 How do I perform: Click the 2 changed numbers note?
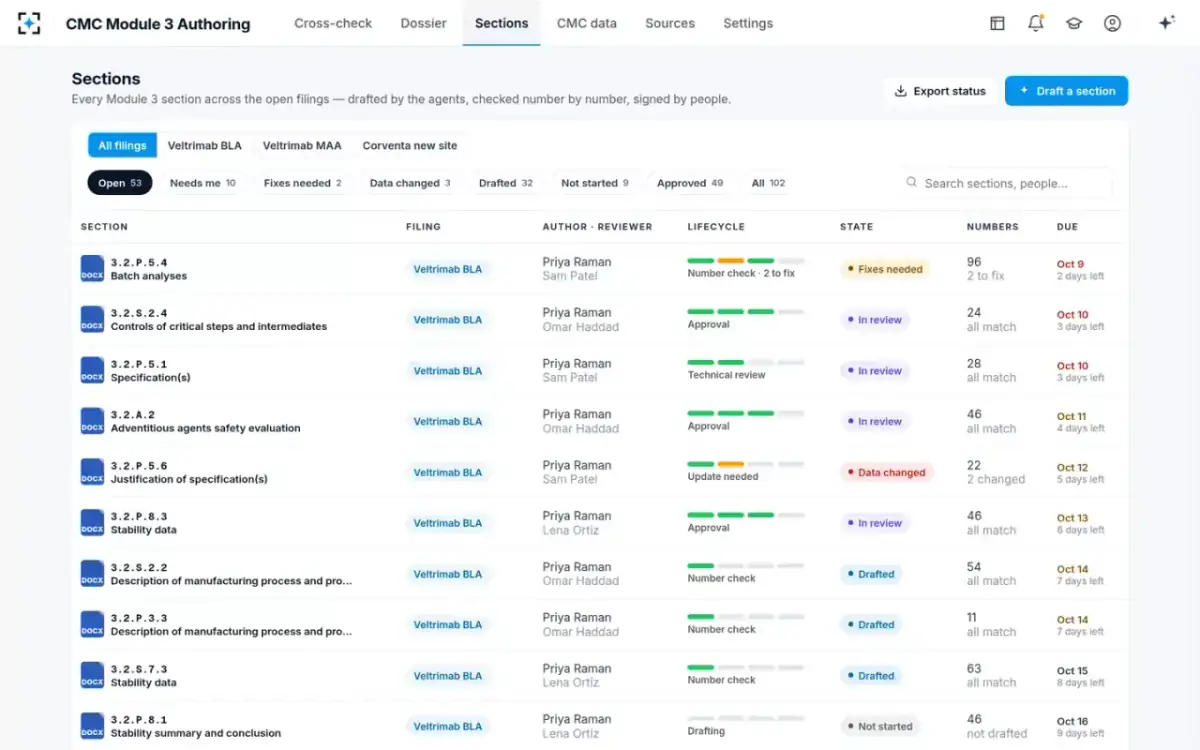(x=996, y=479)
